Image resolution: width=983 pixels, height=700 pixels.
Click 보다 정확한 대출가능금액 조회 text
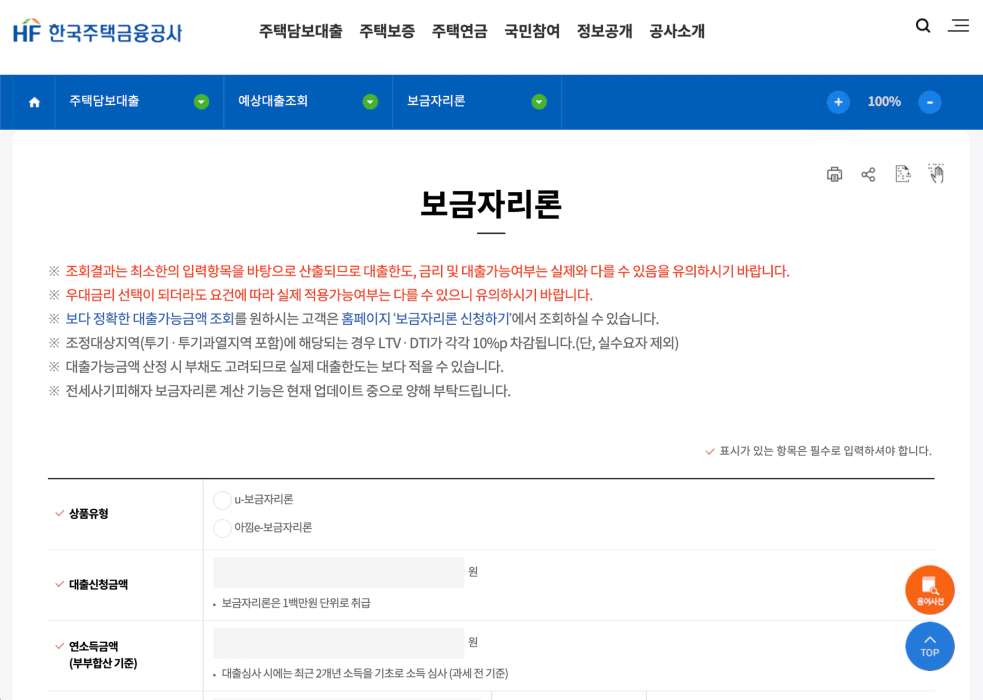(150, 319)
